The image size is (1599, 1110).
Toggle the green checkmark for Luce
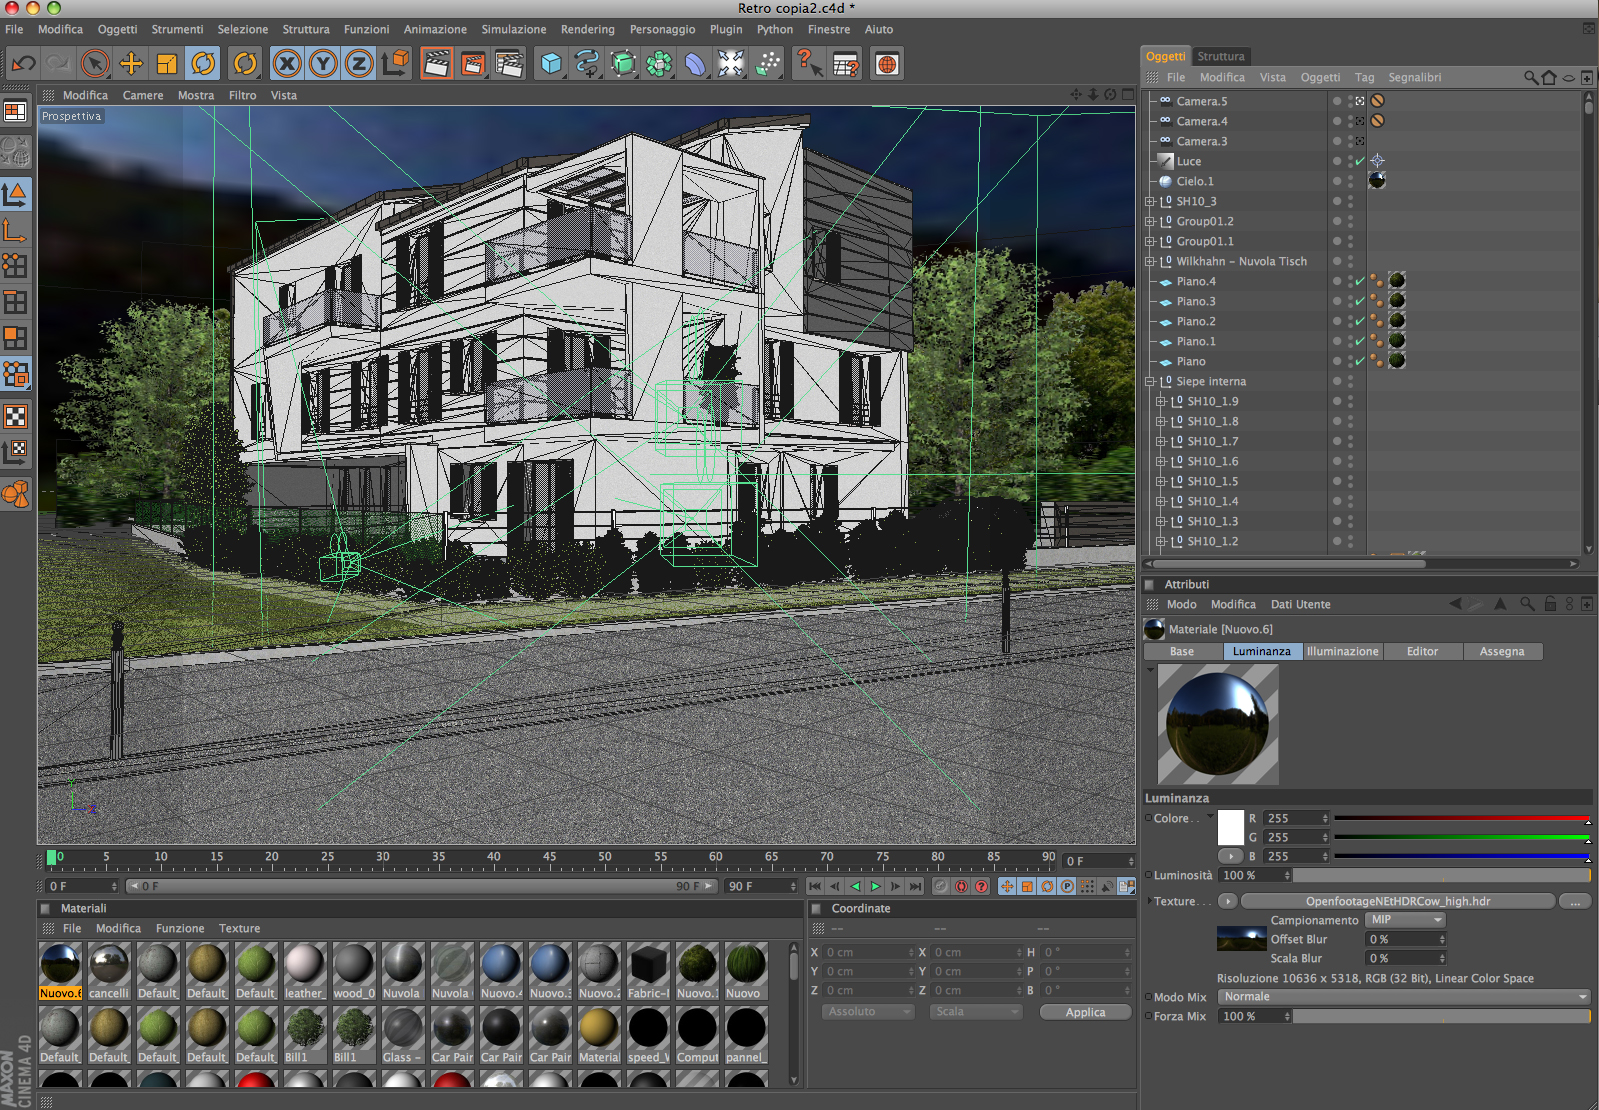[1360, 161]
